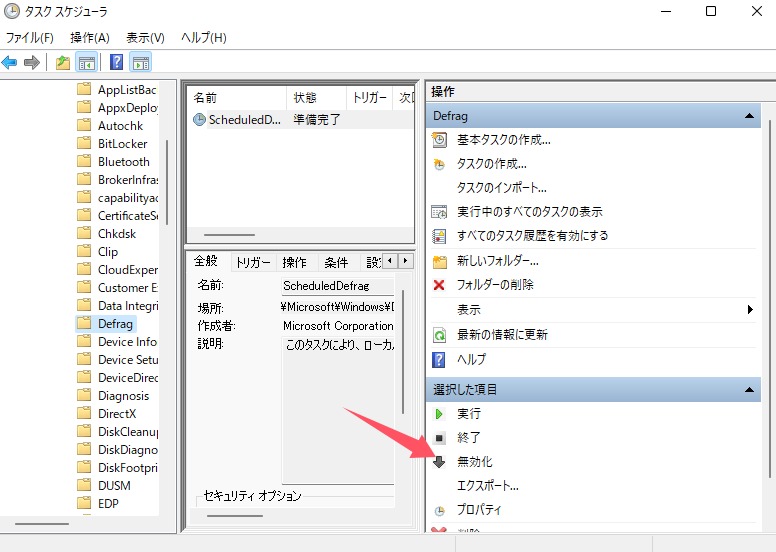Click the 基本タスクの作成 icon
Image resolution: width=776 pixels, height=552 pixels.
(439, 140)
